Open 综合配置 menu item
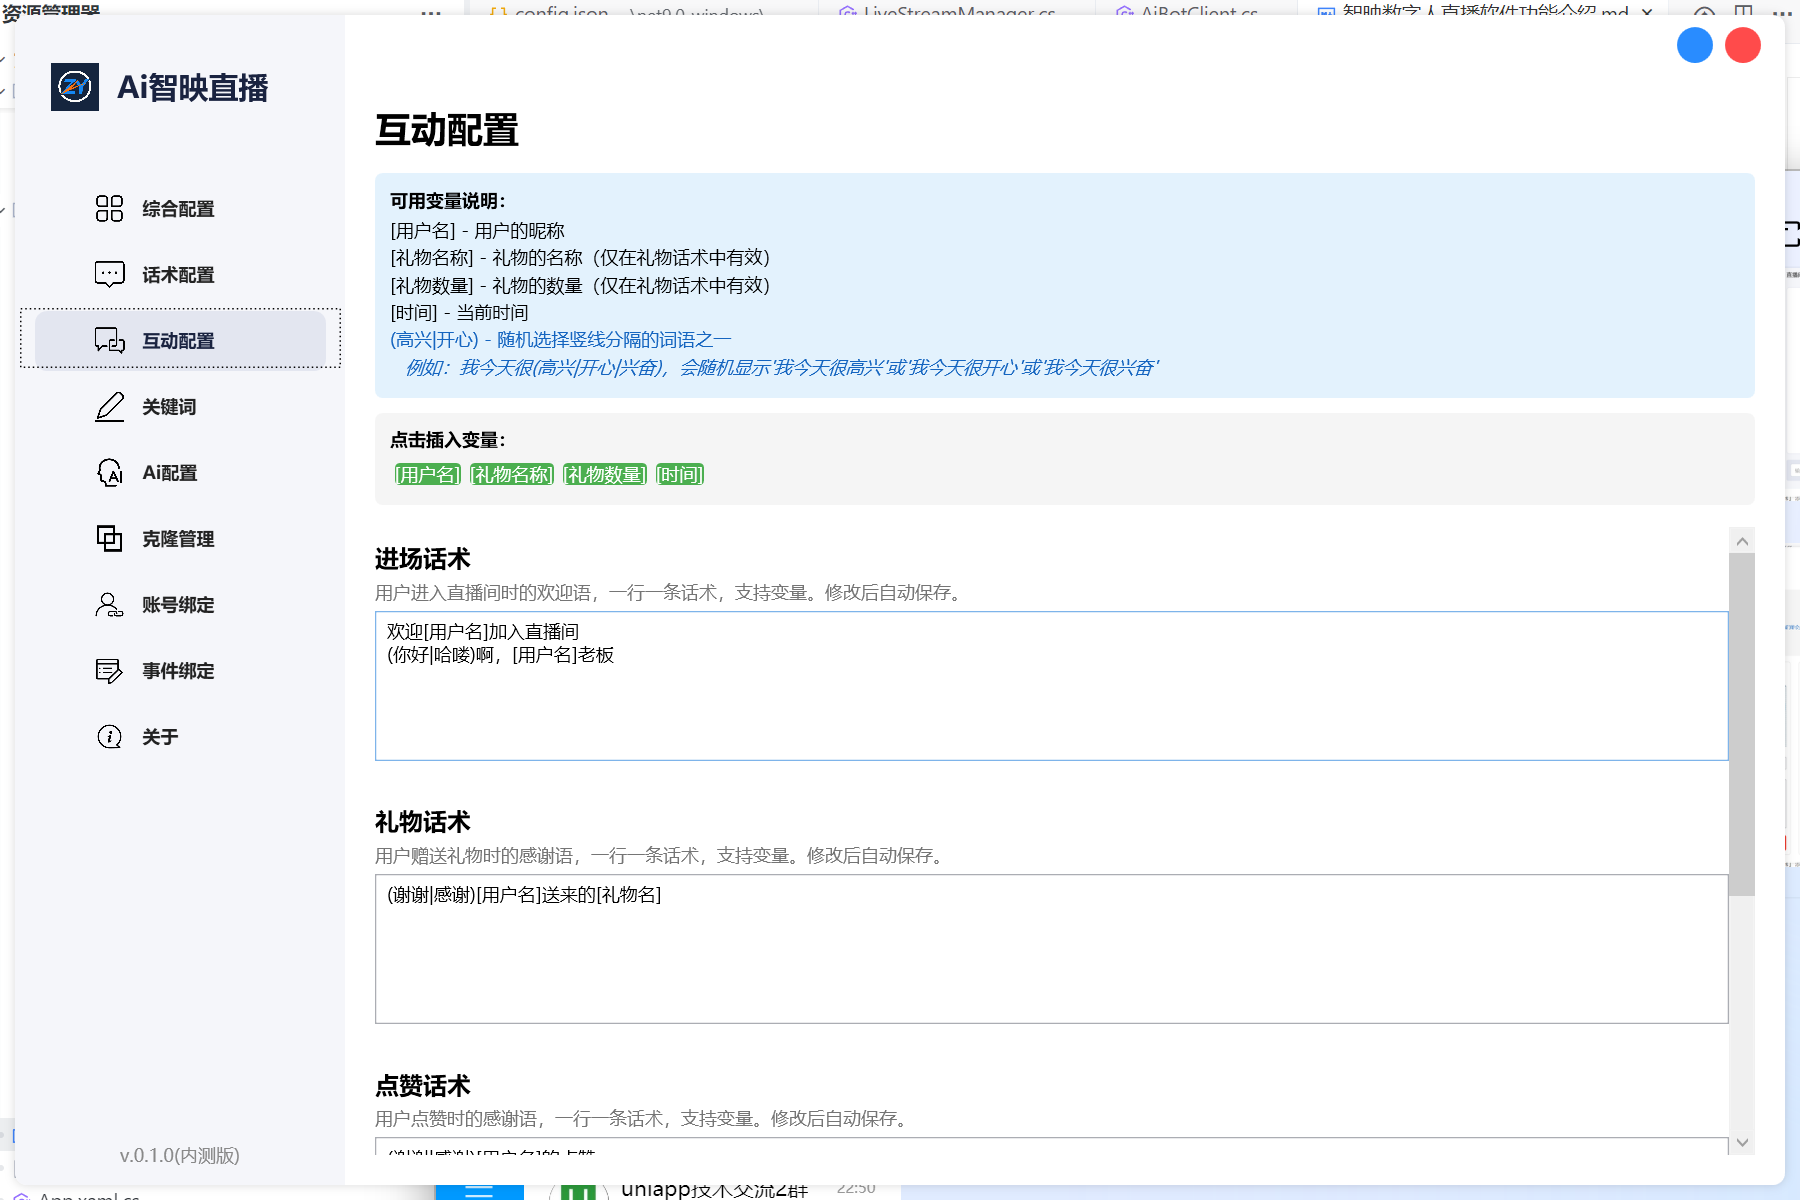This screenshot has width=1800, height=1200. click(x=180, y=208)
